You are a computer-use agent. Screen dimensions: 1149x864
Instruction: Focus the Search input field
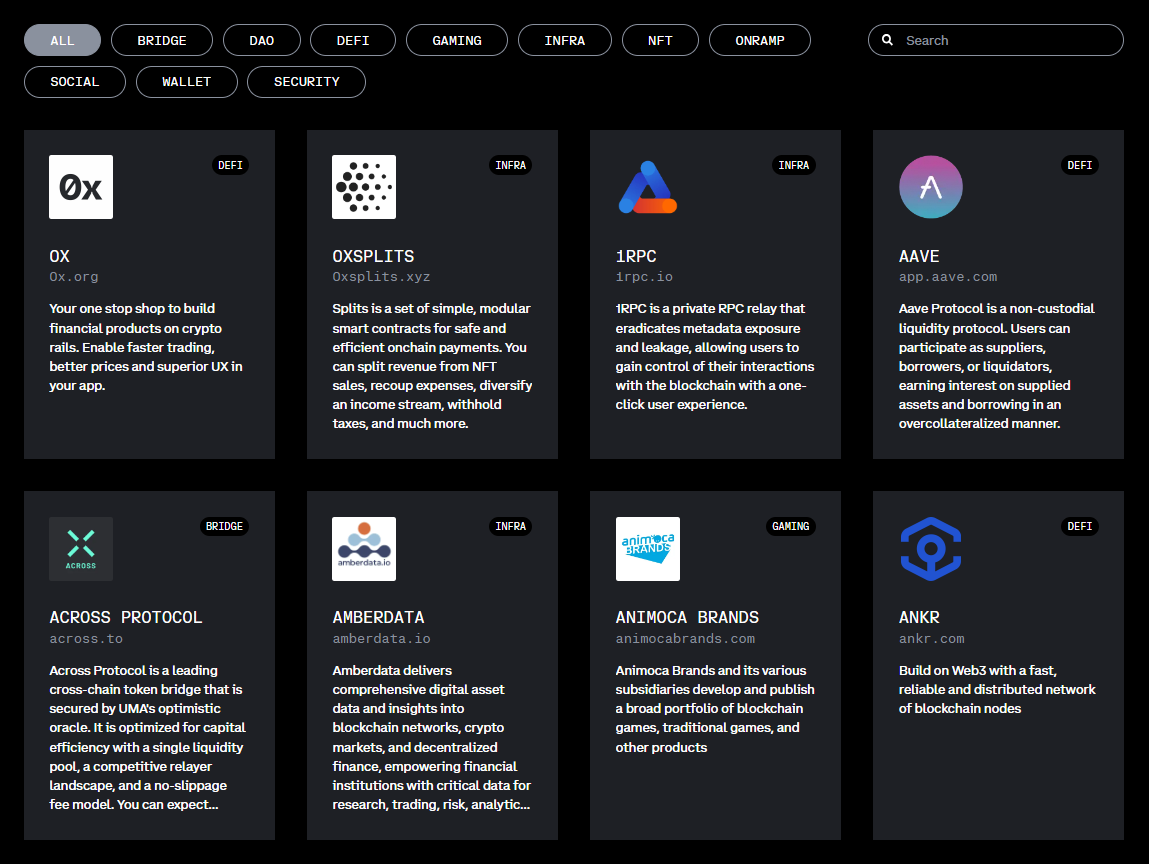tap(995, 40)
